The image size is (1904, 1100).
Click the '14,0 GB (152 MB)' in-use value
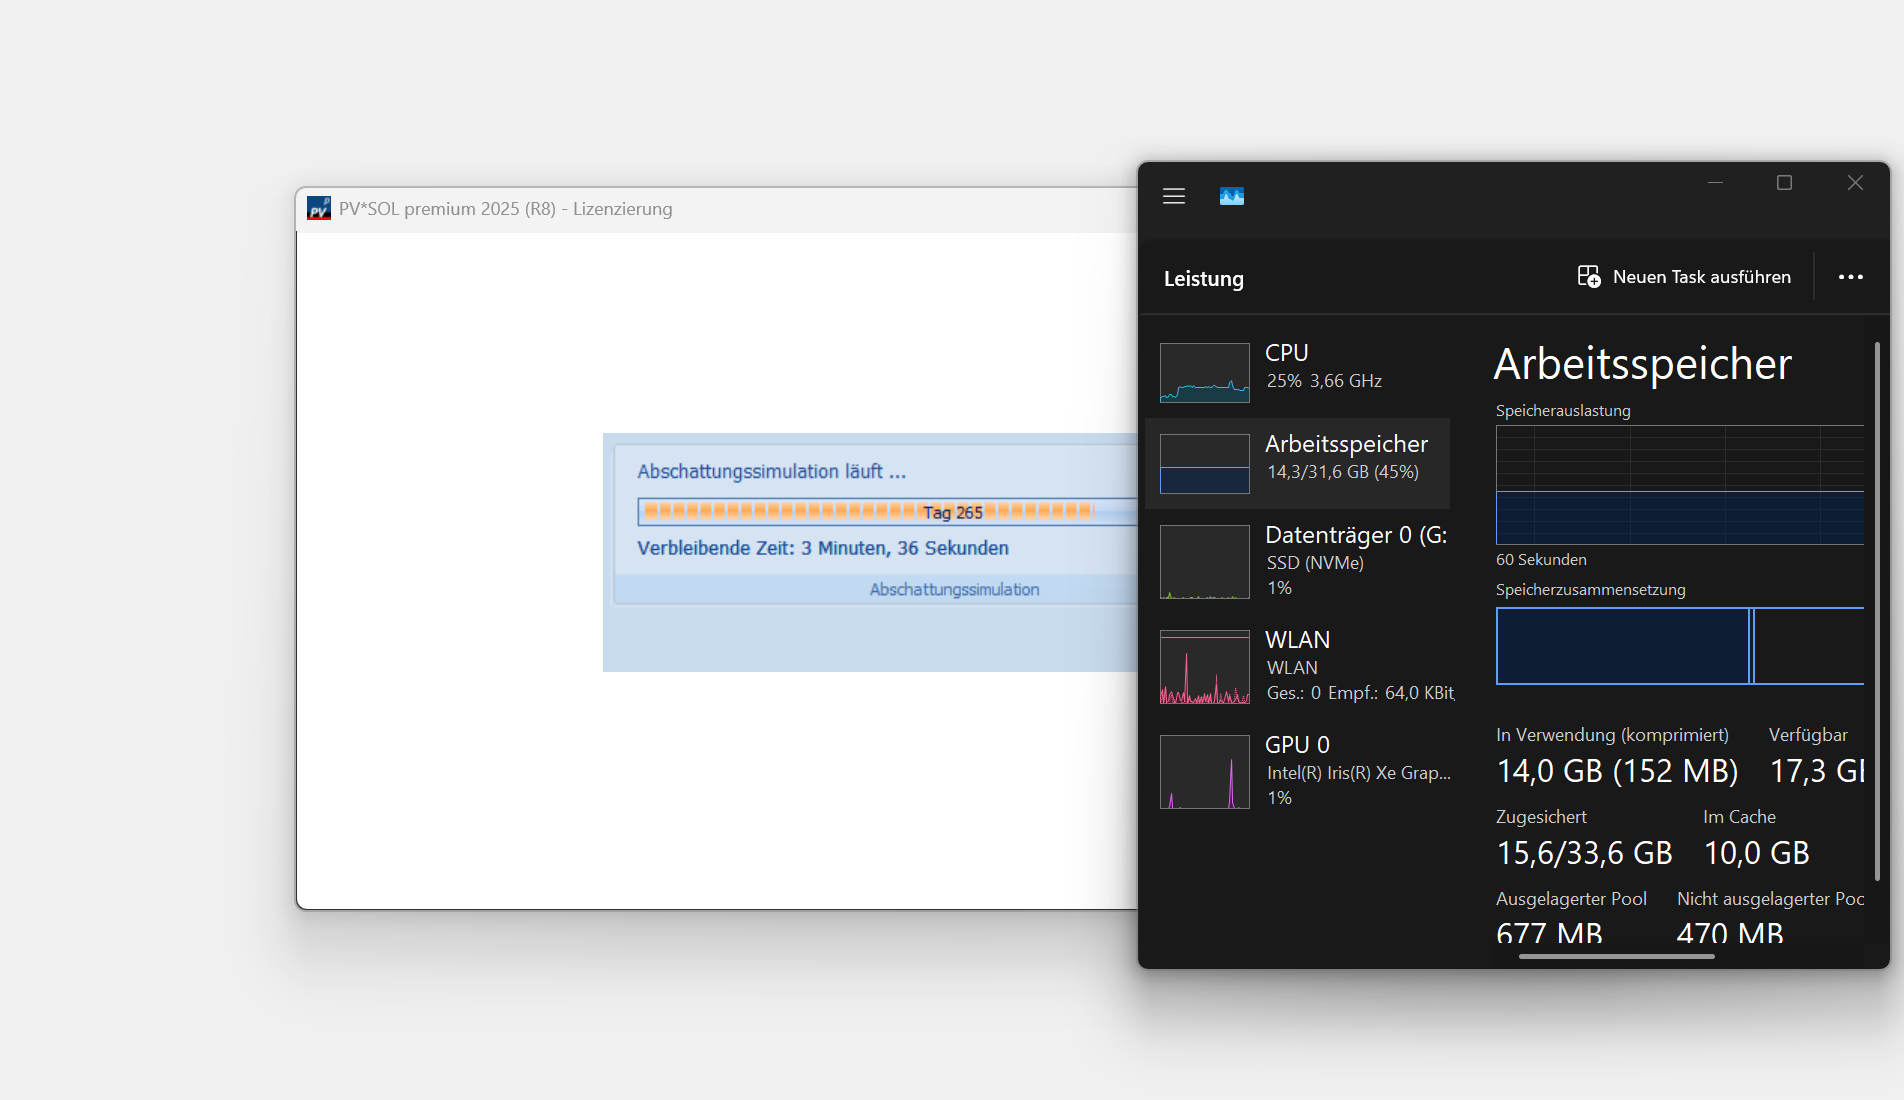1617,771
